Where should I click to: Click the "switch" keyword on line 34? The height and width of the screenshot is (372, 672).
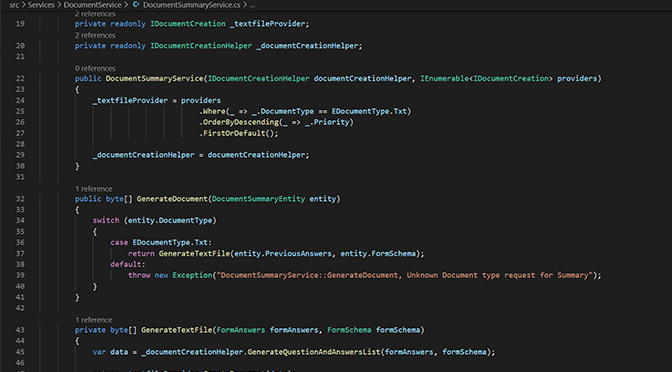(106, 221)
